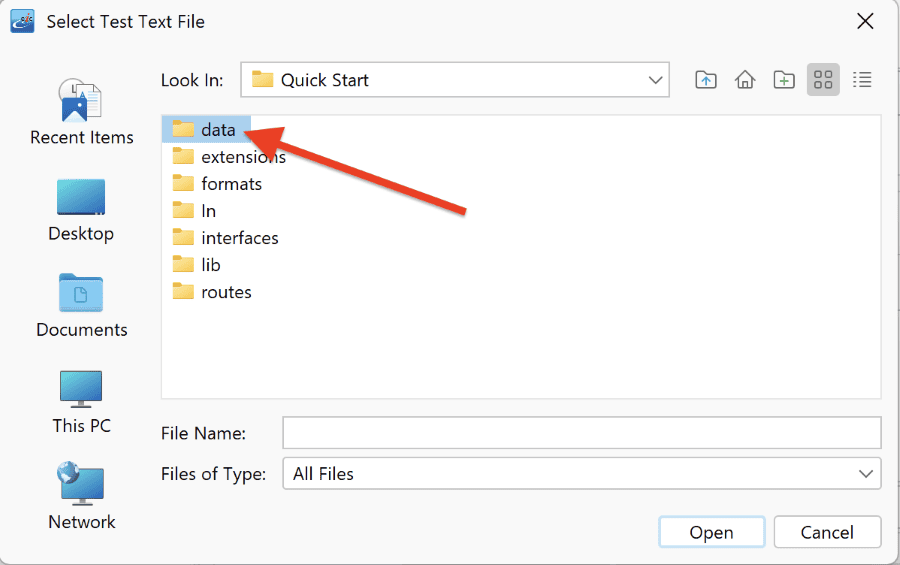This screenshot has width=900, height=565.
Task: Click the File Name text field
Action: (x=581, y=432)
